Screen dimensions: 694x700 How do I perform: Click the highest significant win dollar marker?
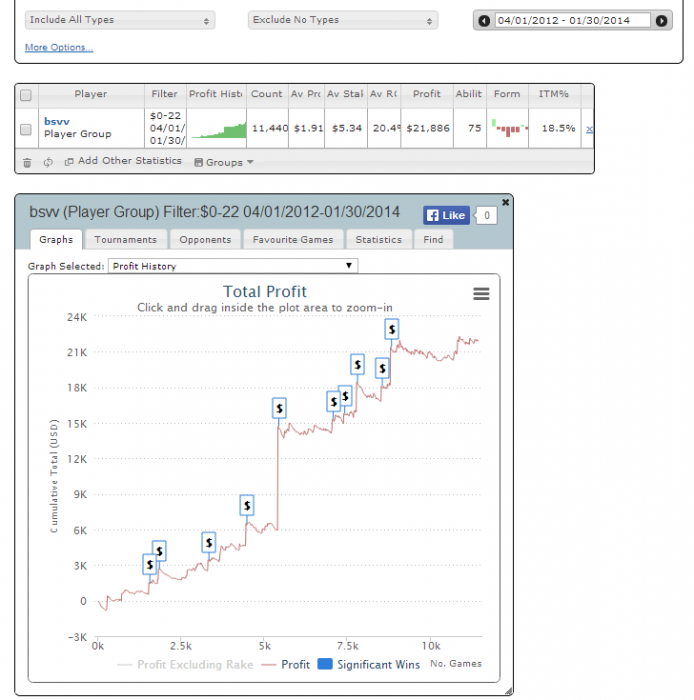(x=391, y=329)
